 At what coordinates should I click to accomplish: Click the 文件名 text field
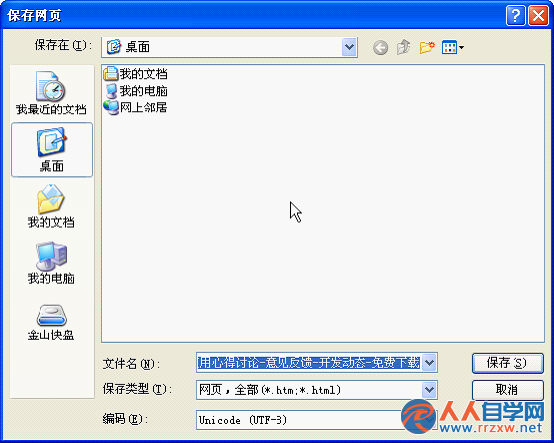pos(309,362)
